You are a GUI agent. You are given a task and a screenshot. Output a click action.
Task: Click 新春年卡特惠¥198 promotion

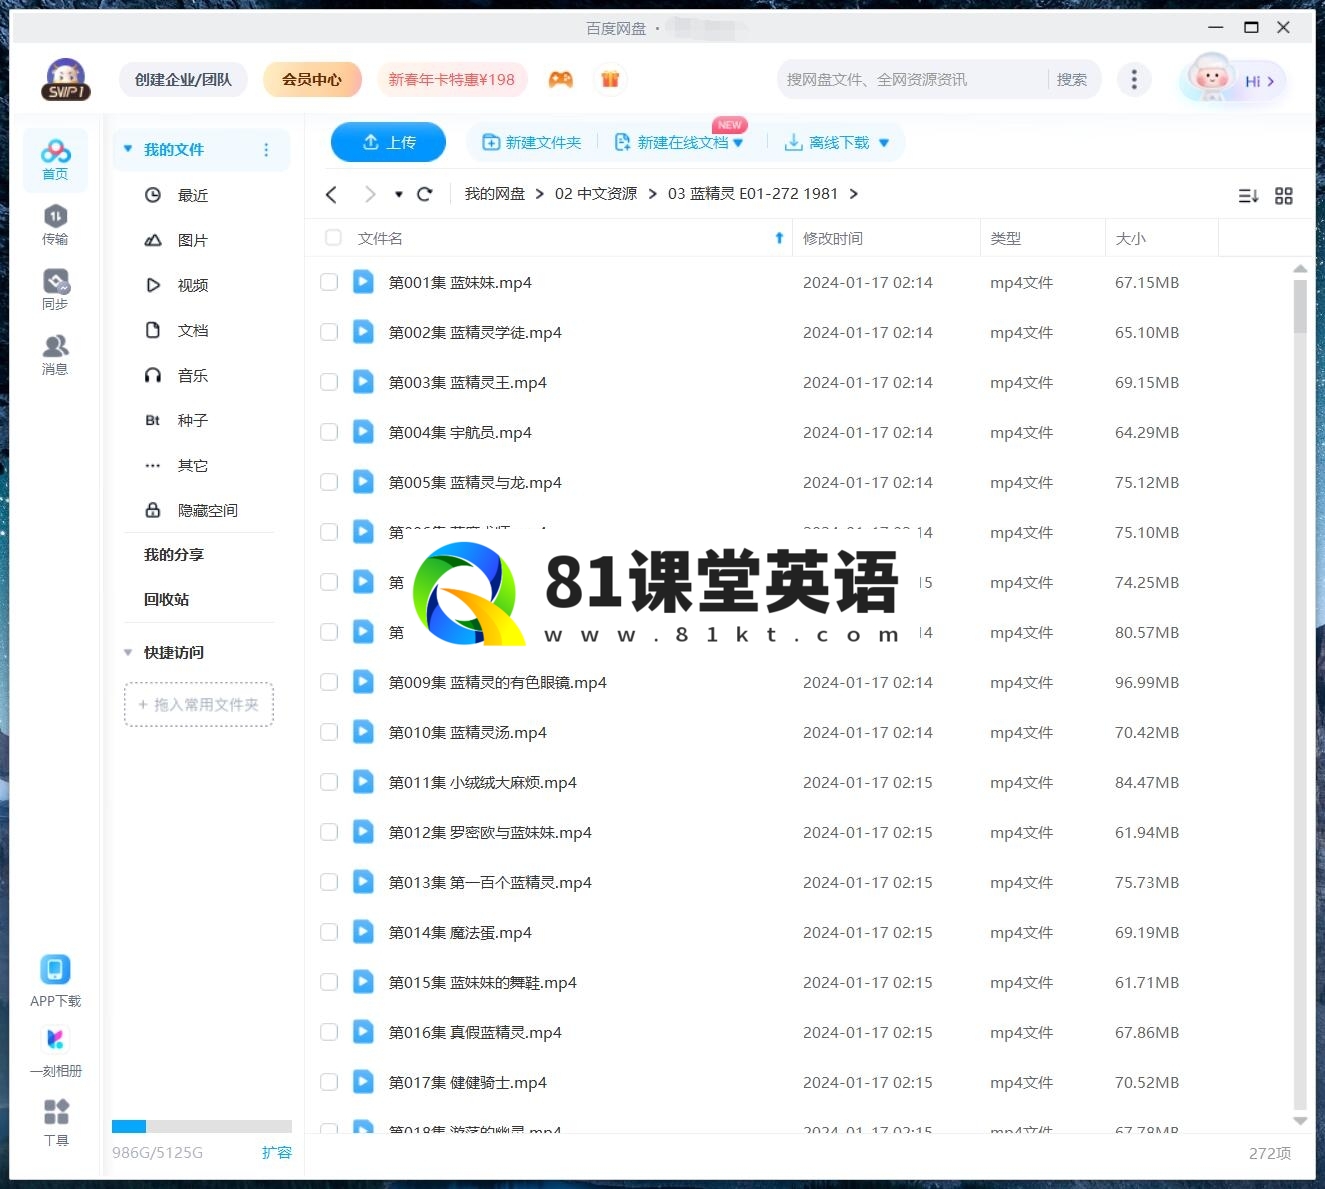tap(452, 79)
